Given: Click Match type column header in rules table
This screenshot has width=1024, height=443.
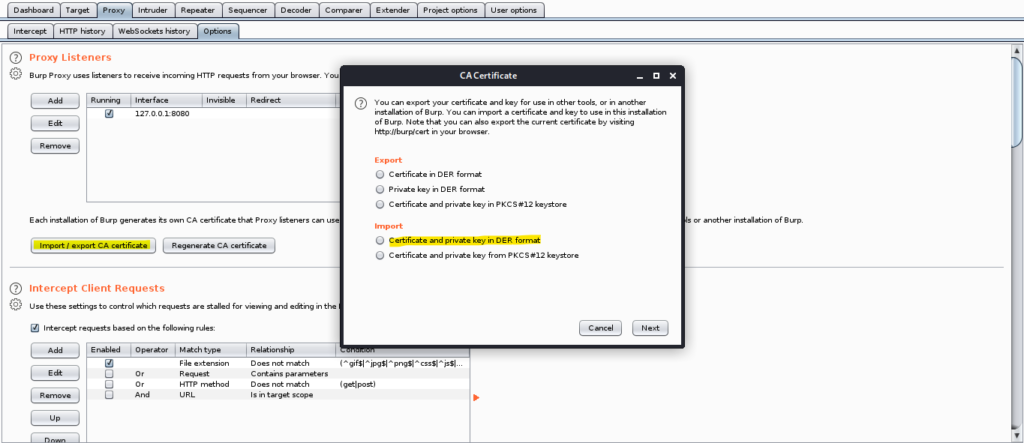Looking at the screenshot, I should click(210, 350).
